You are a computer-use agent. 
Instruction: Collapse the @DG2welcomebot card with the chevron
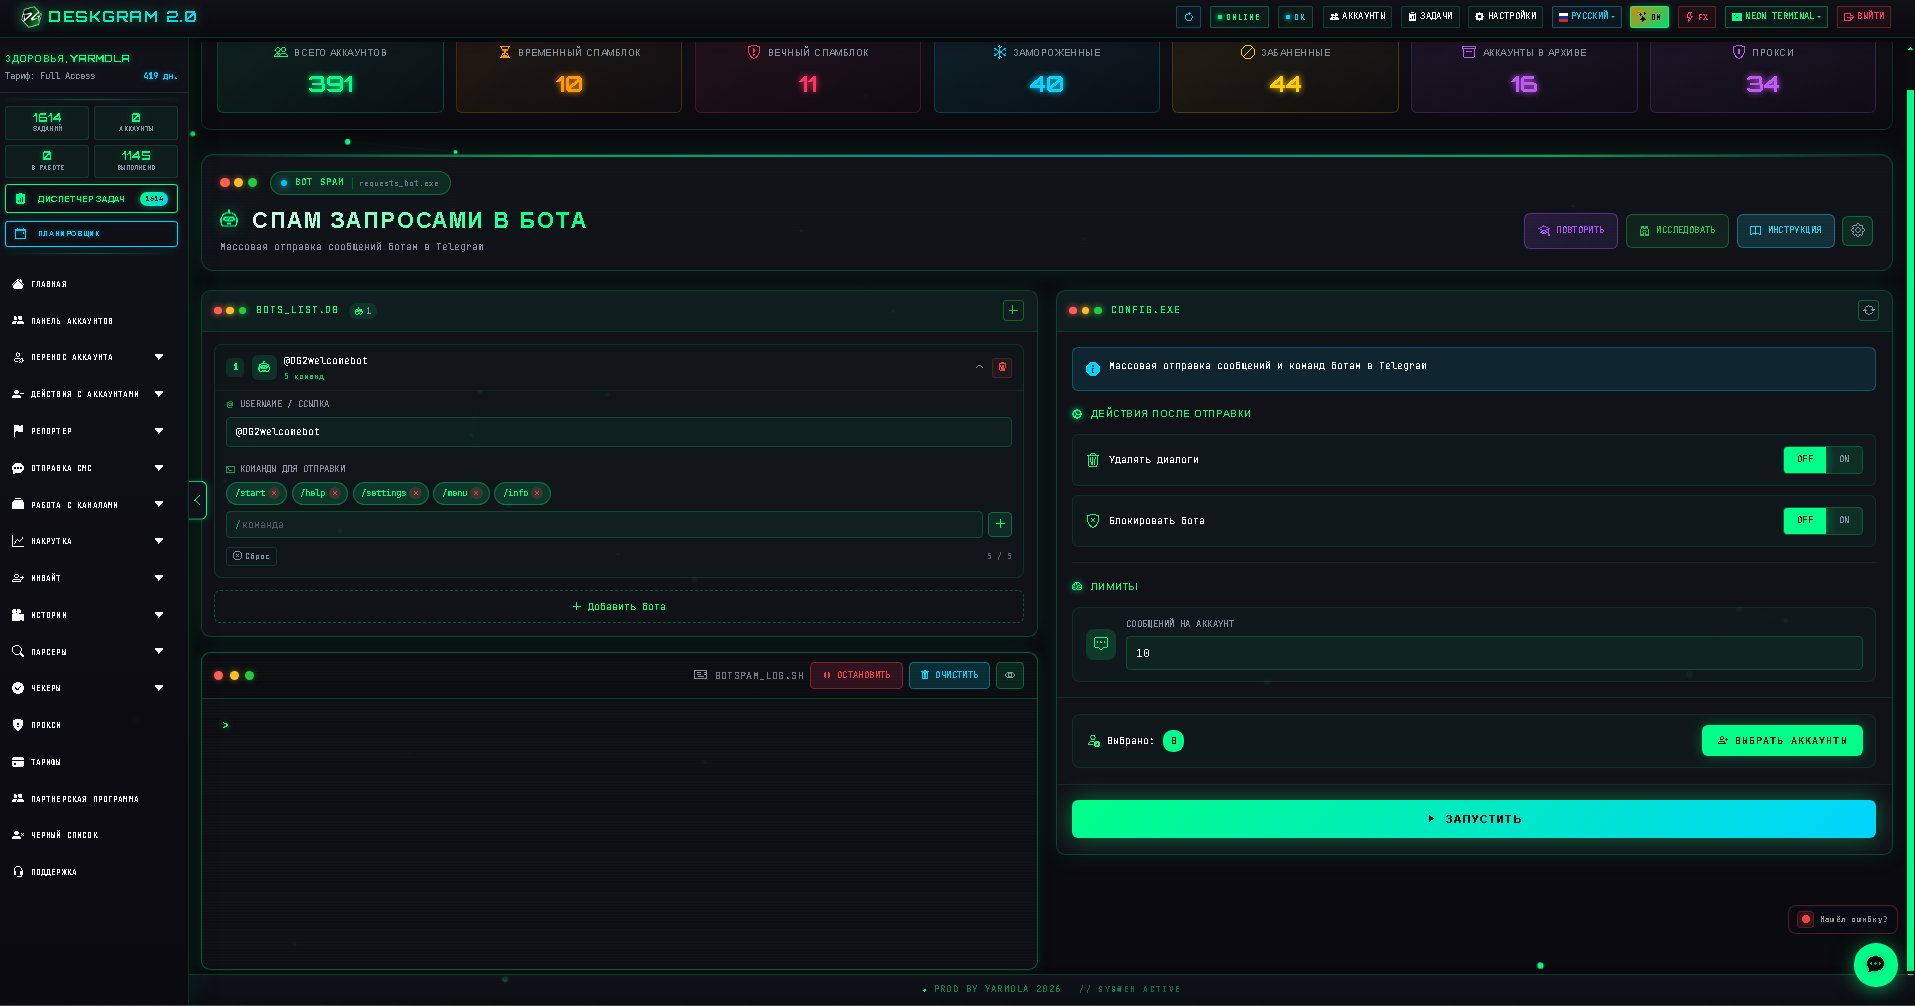pyautogui.click(x=979, y=367)
